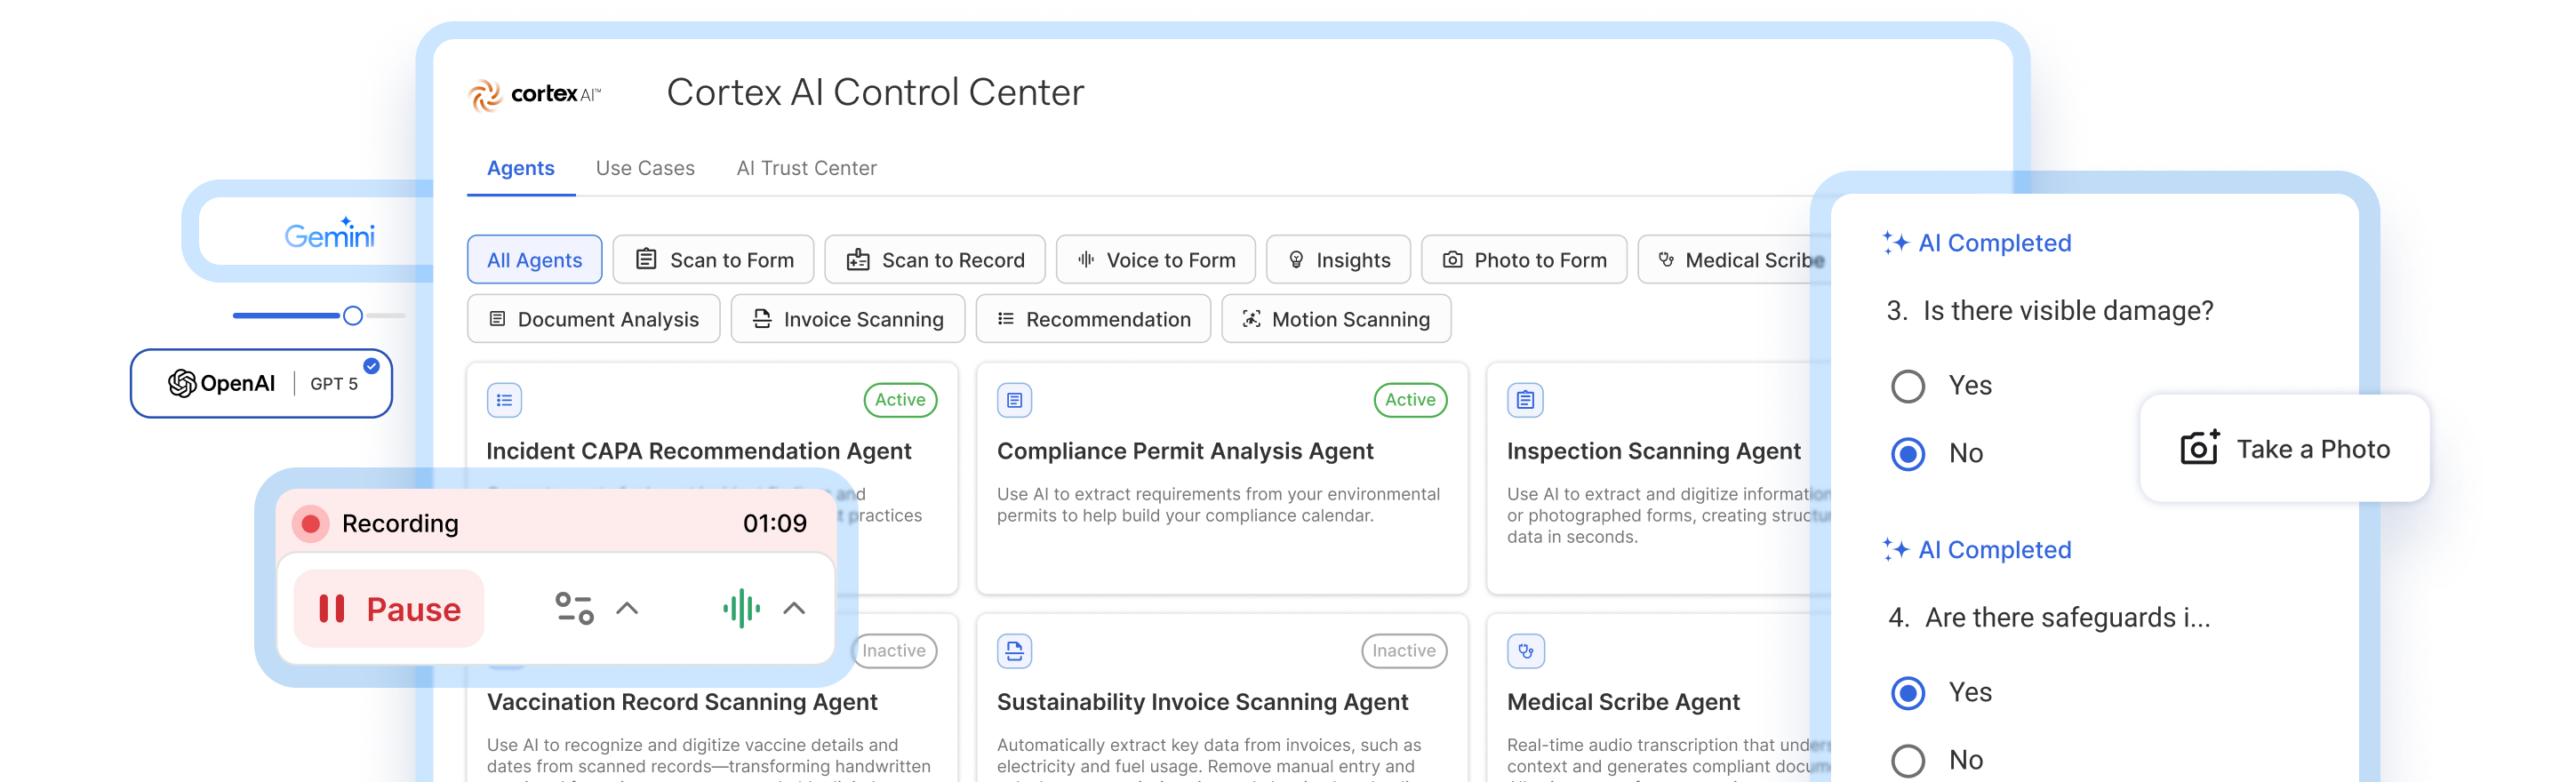Click sparkle icon beside first AI Completed
Screen dimensions: 2560x782
(x=1895, y=243)
